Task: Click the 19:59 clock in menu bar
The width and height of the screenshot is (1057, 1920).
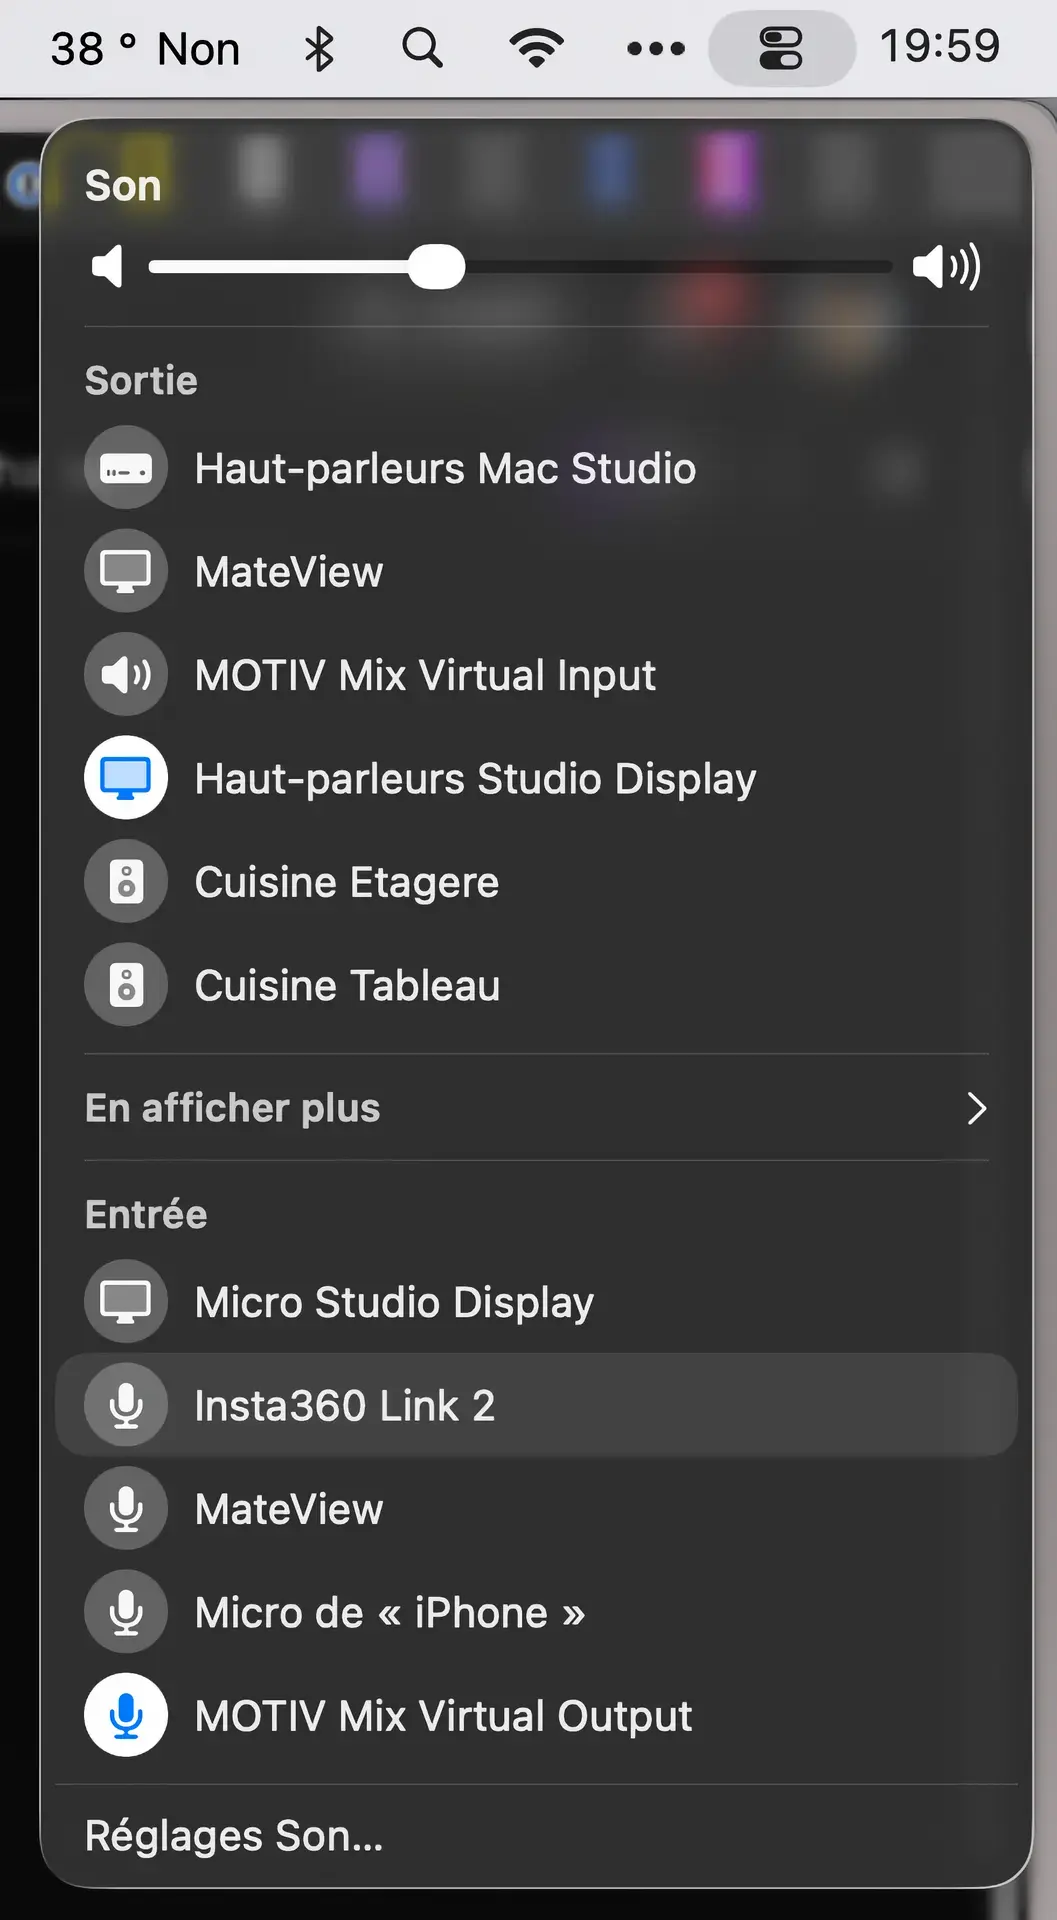Action: pyautogui.click(x=940, y=46)
